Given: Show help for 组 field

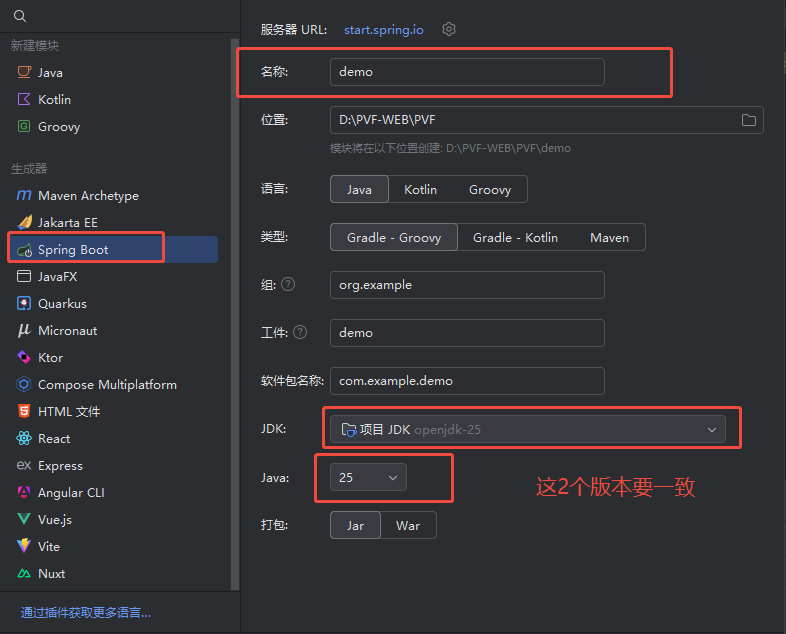Looking at the screenshot, I should coord(288,285).
